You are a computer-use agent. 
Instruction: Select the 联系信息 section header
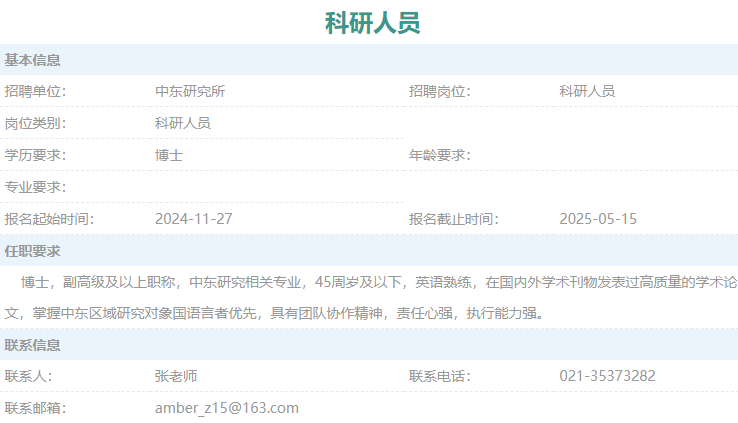pos(33,345)
